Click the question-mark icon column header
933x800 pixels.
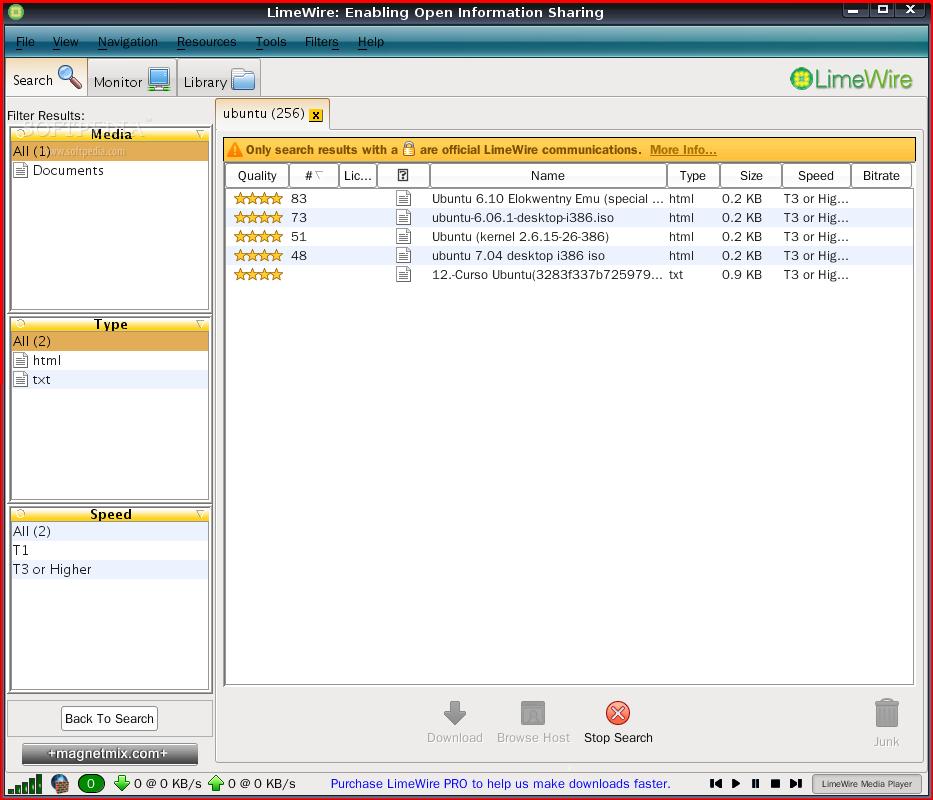(x=403, y=176)
